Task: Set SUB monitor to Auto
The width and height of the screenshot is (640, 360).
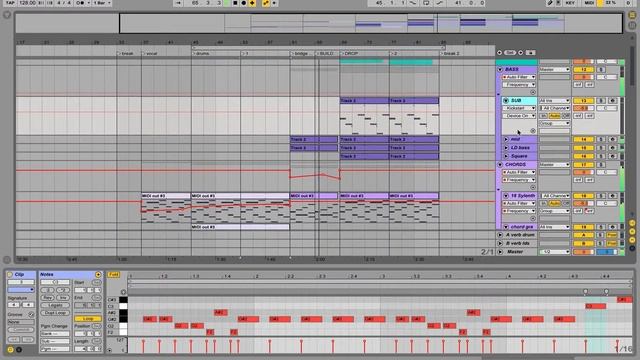Action: [554, 116]
